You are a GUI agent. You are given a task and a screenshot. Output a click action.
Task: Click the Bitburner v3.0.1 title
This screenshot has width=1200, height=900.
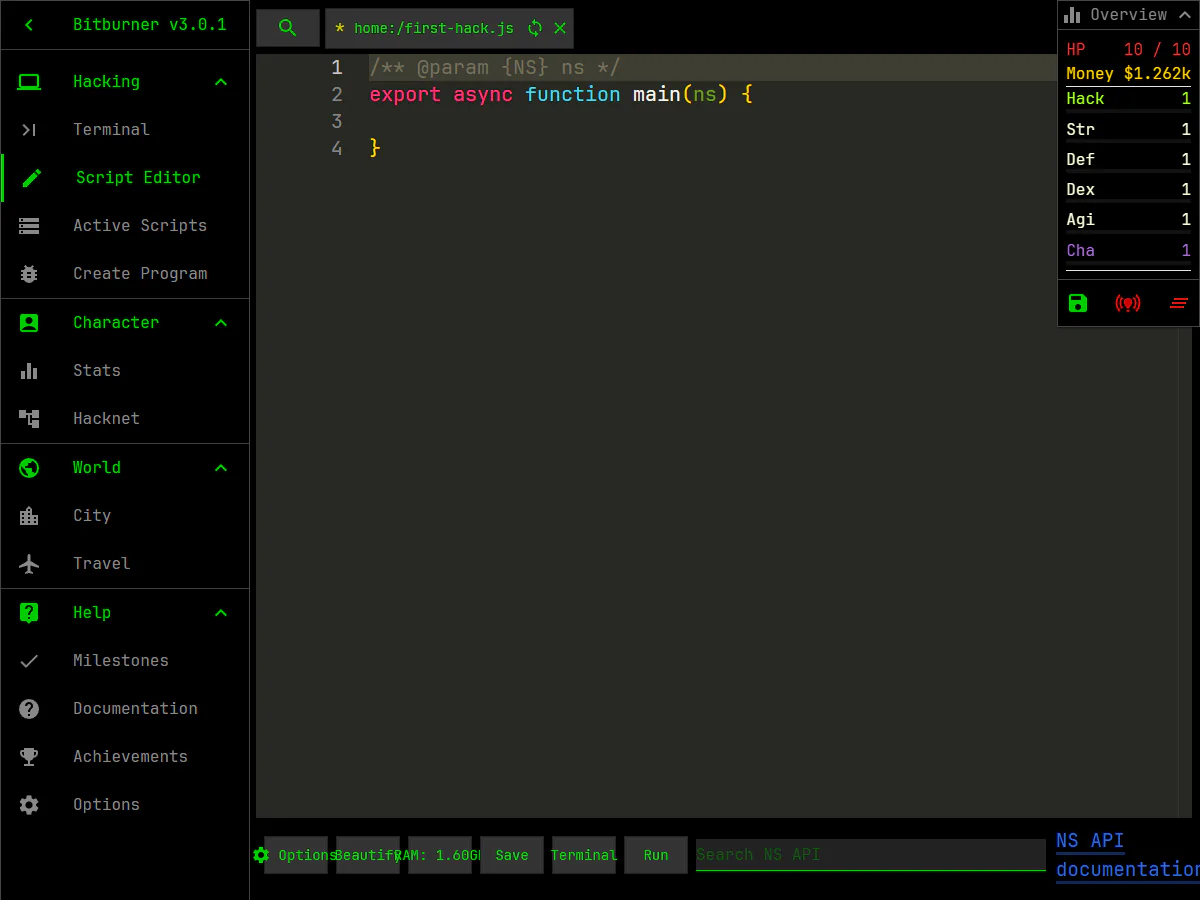point(150,25)
